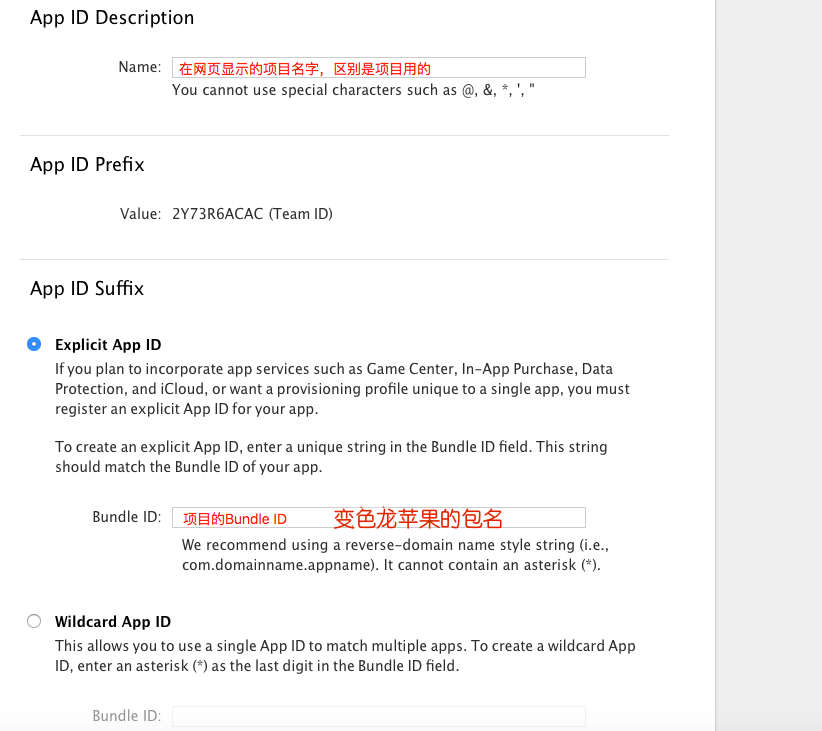
Task: Click the greyed Bundle ID: label under Wildcard
Action: [127, 716]
